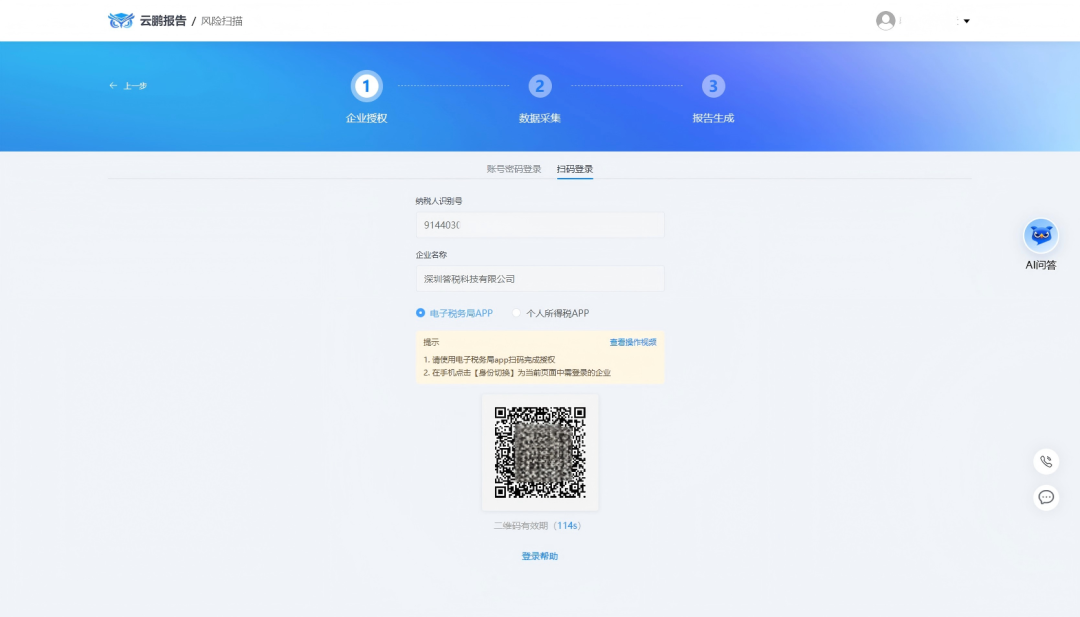Screen dimensions: 1080x617
Task: Choose the 个人所得税APP radio option
Action: click(516, 313)
